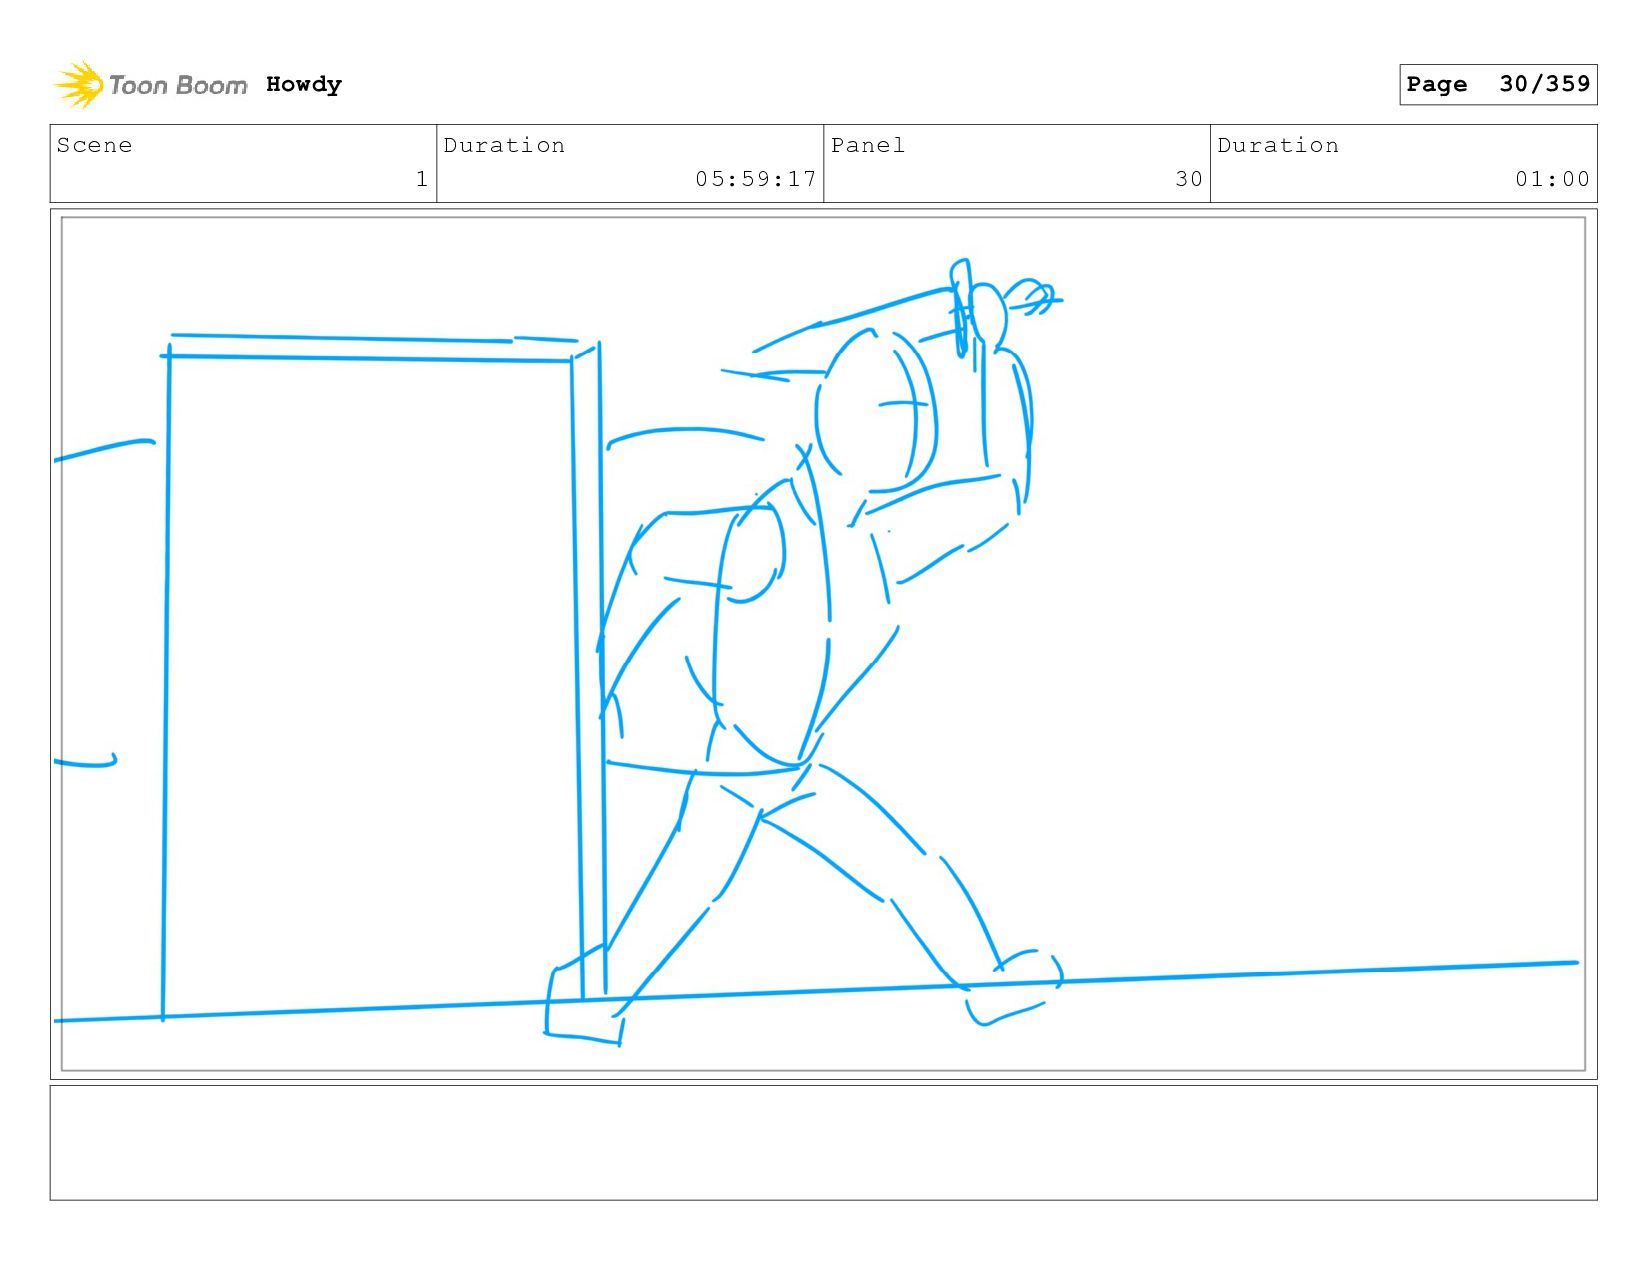Click the Toon Boom logo
This screenshot has width=1650, height=1275.
pos(150,85)
